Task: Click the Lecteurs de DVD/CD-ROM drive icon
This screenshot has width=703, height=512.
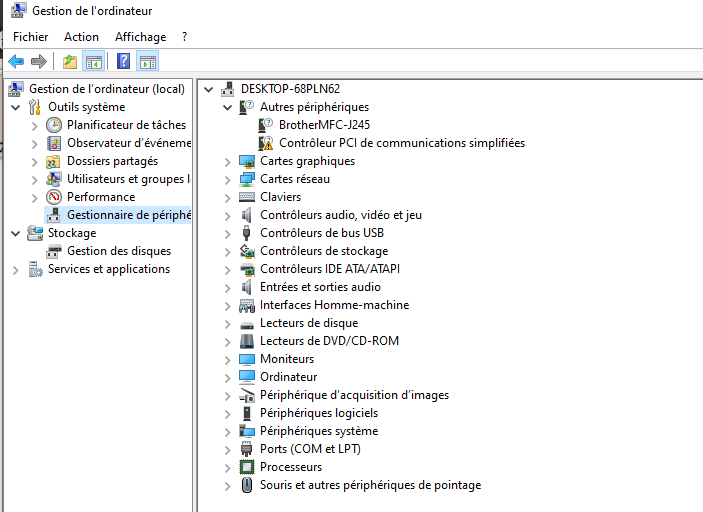Action: tap(247, 341)
